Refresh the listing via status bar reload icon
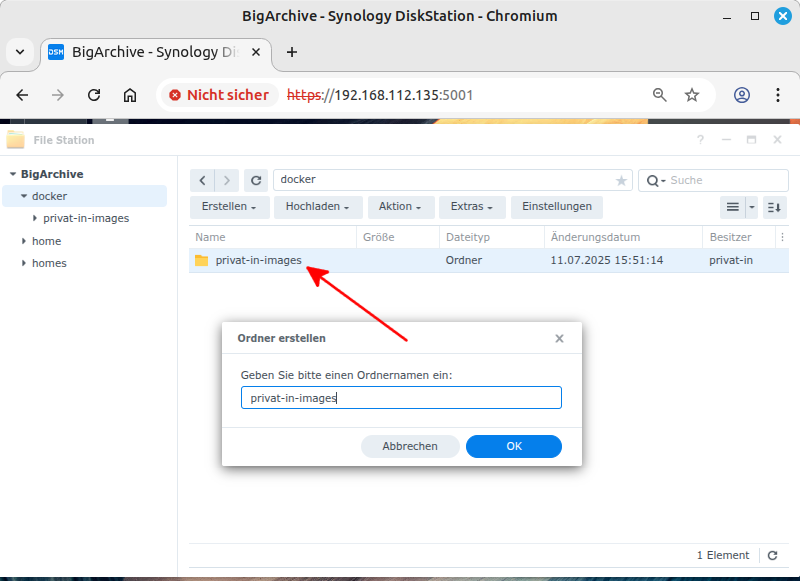The image size is (800, 581). coord(772,555)
